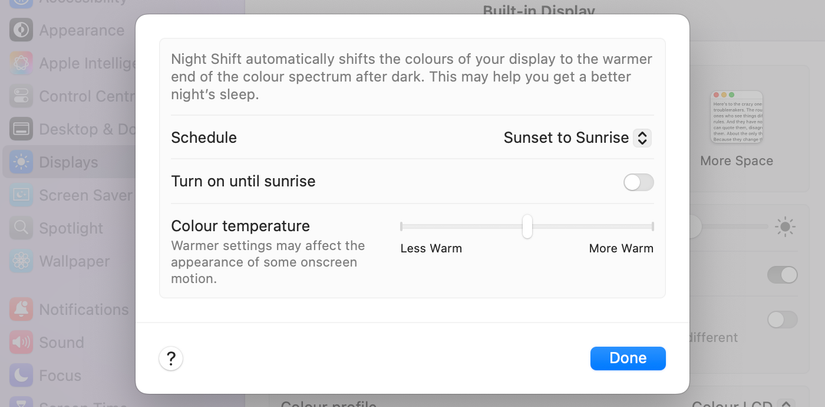Click the Notifications bell icon
The image size is (825, 407).
(21, 310)
